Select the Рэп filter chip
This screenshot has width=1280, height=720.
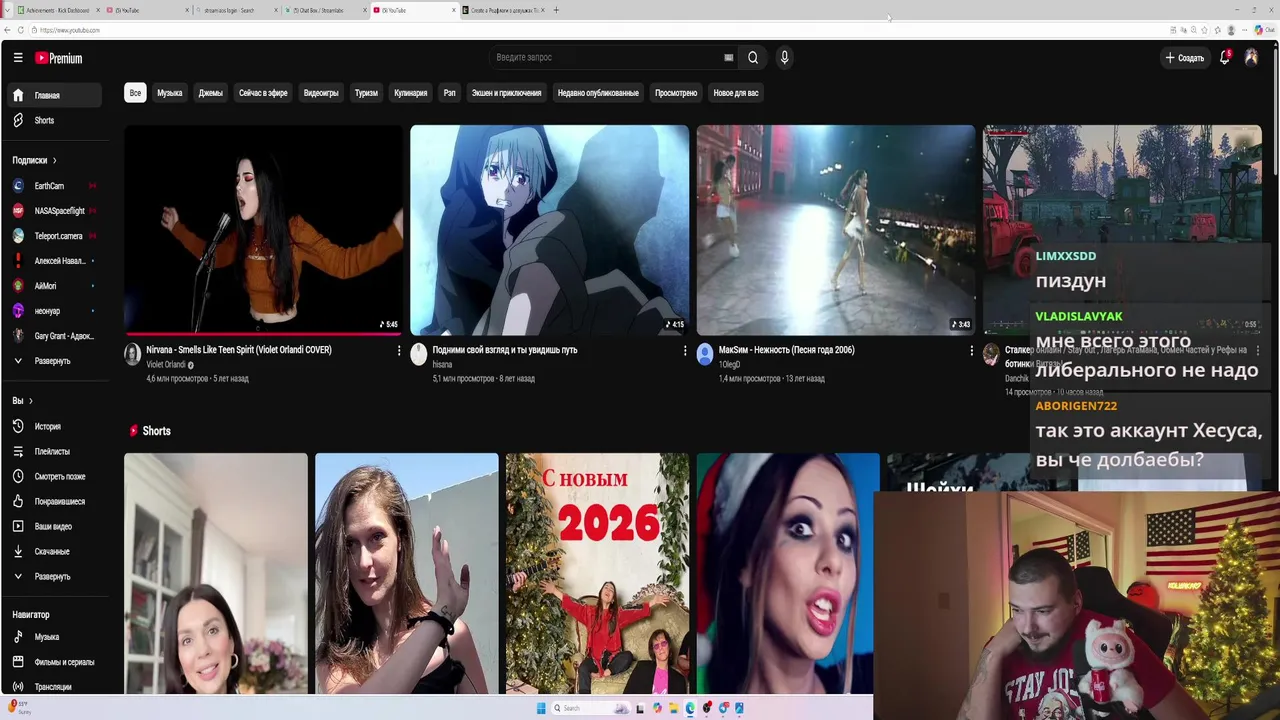tap(450, 93)
